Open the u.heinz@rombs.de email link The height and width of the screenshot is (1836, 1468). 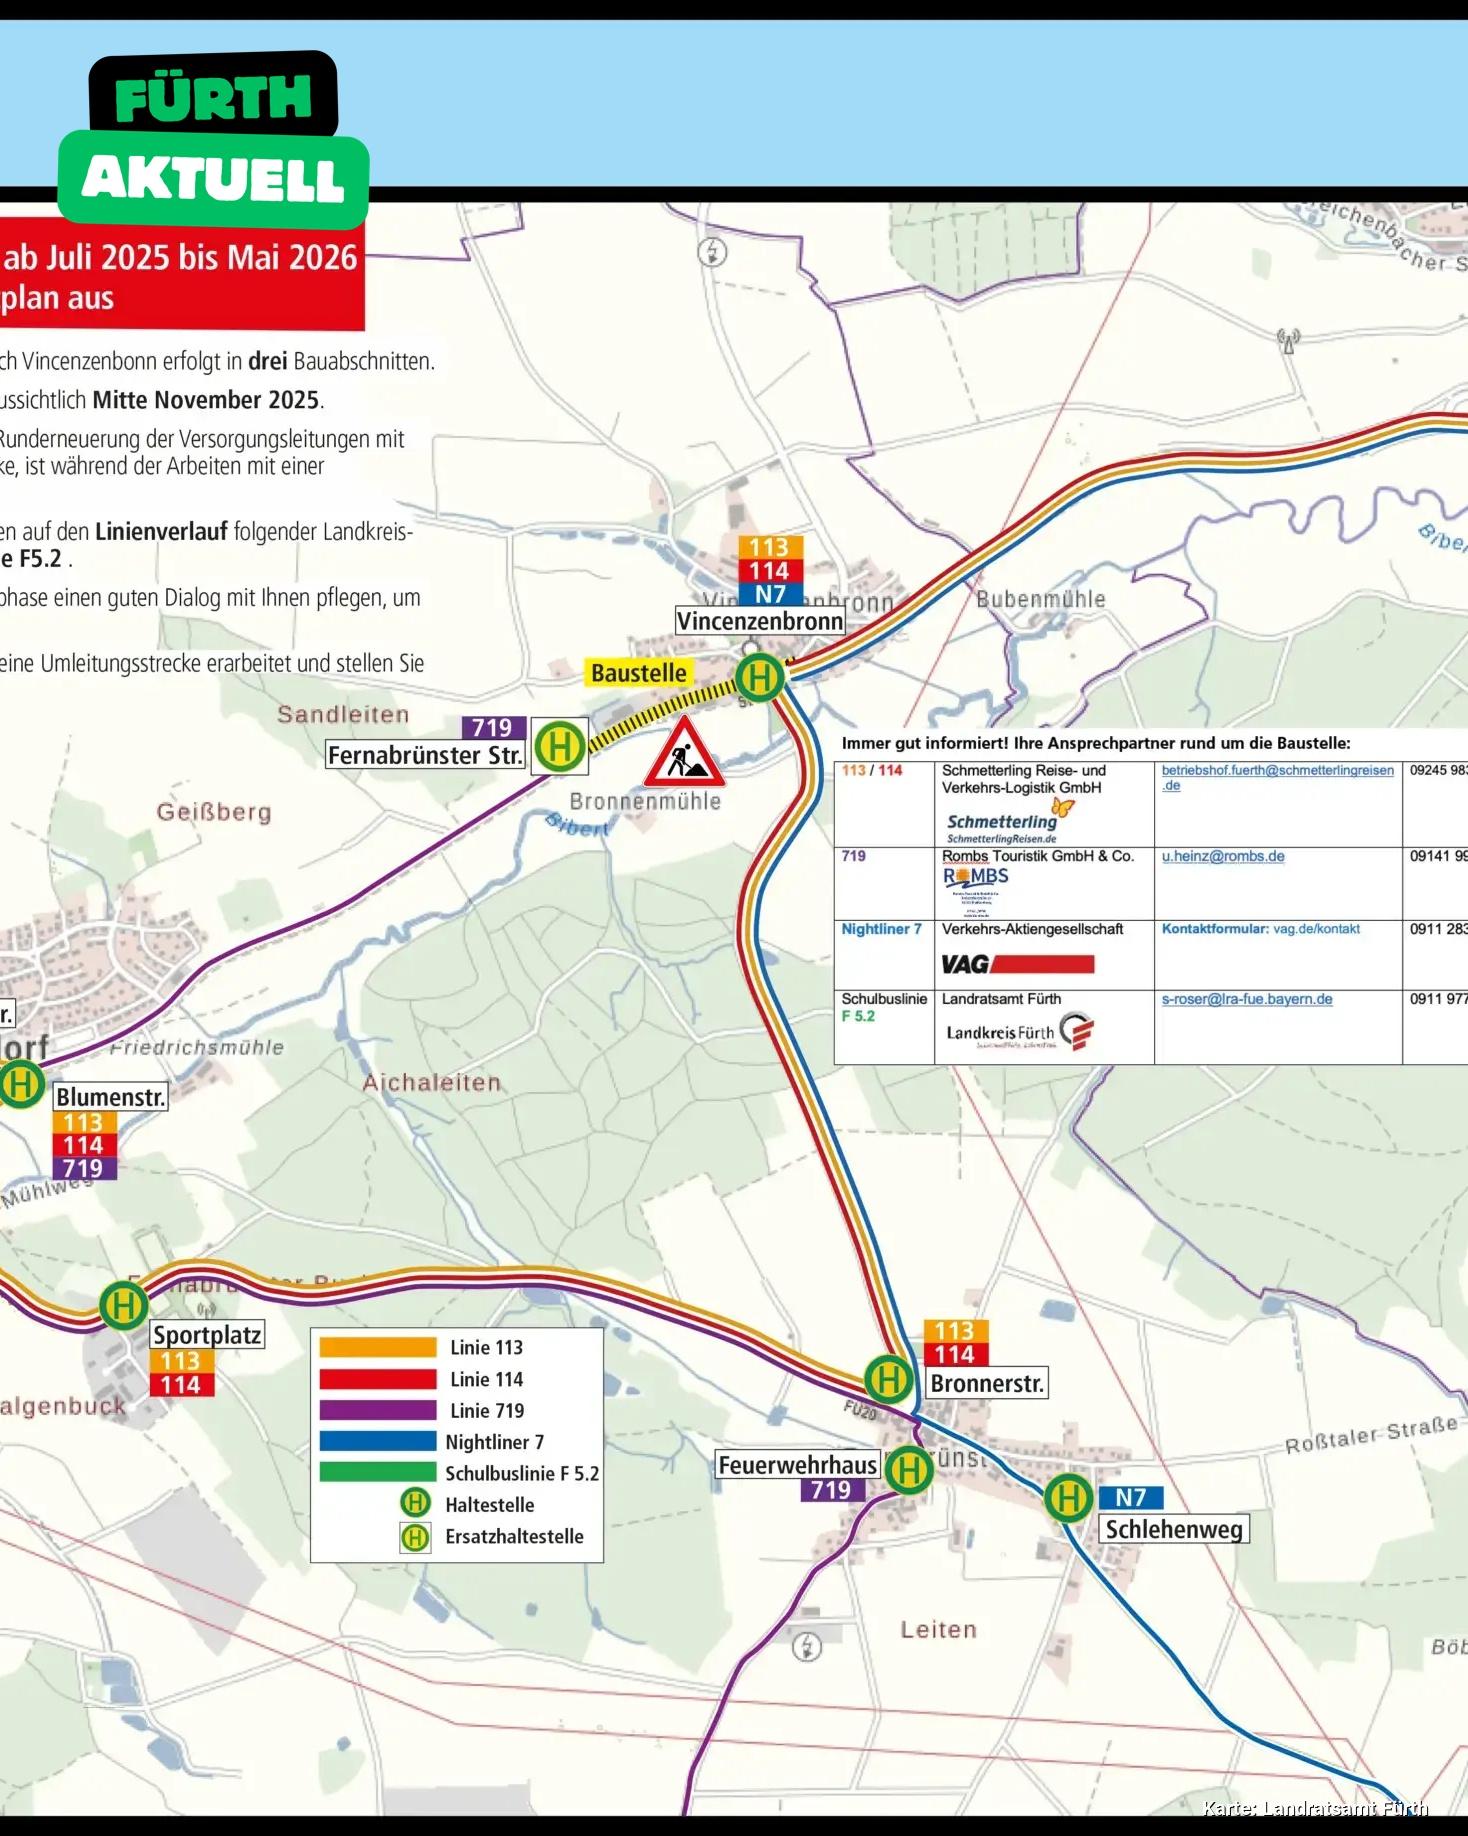(1223, 857)
